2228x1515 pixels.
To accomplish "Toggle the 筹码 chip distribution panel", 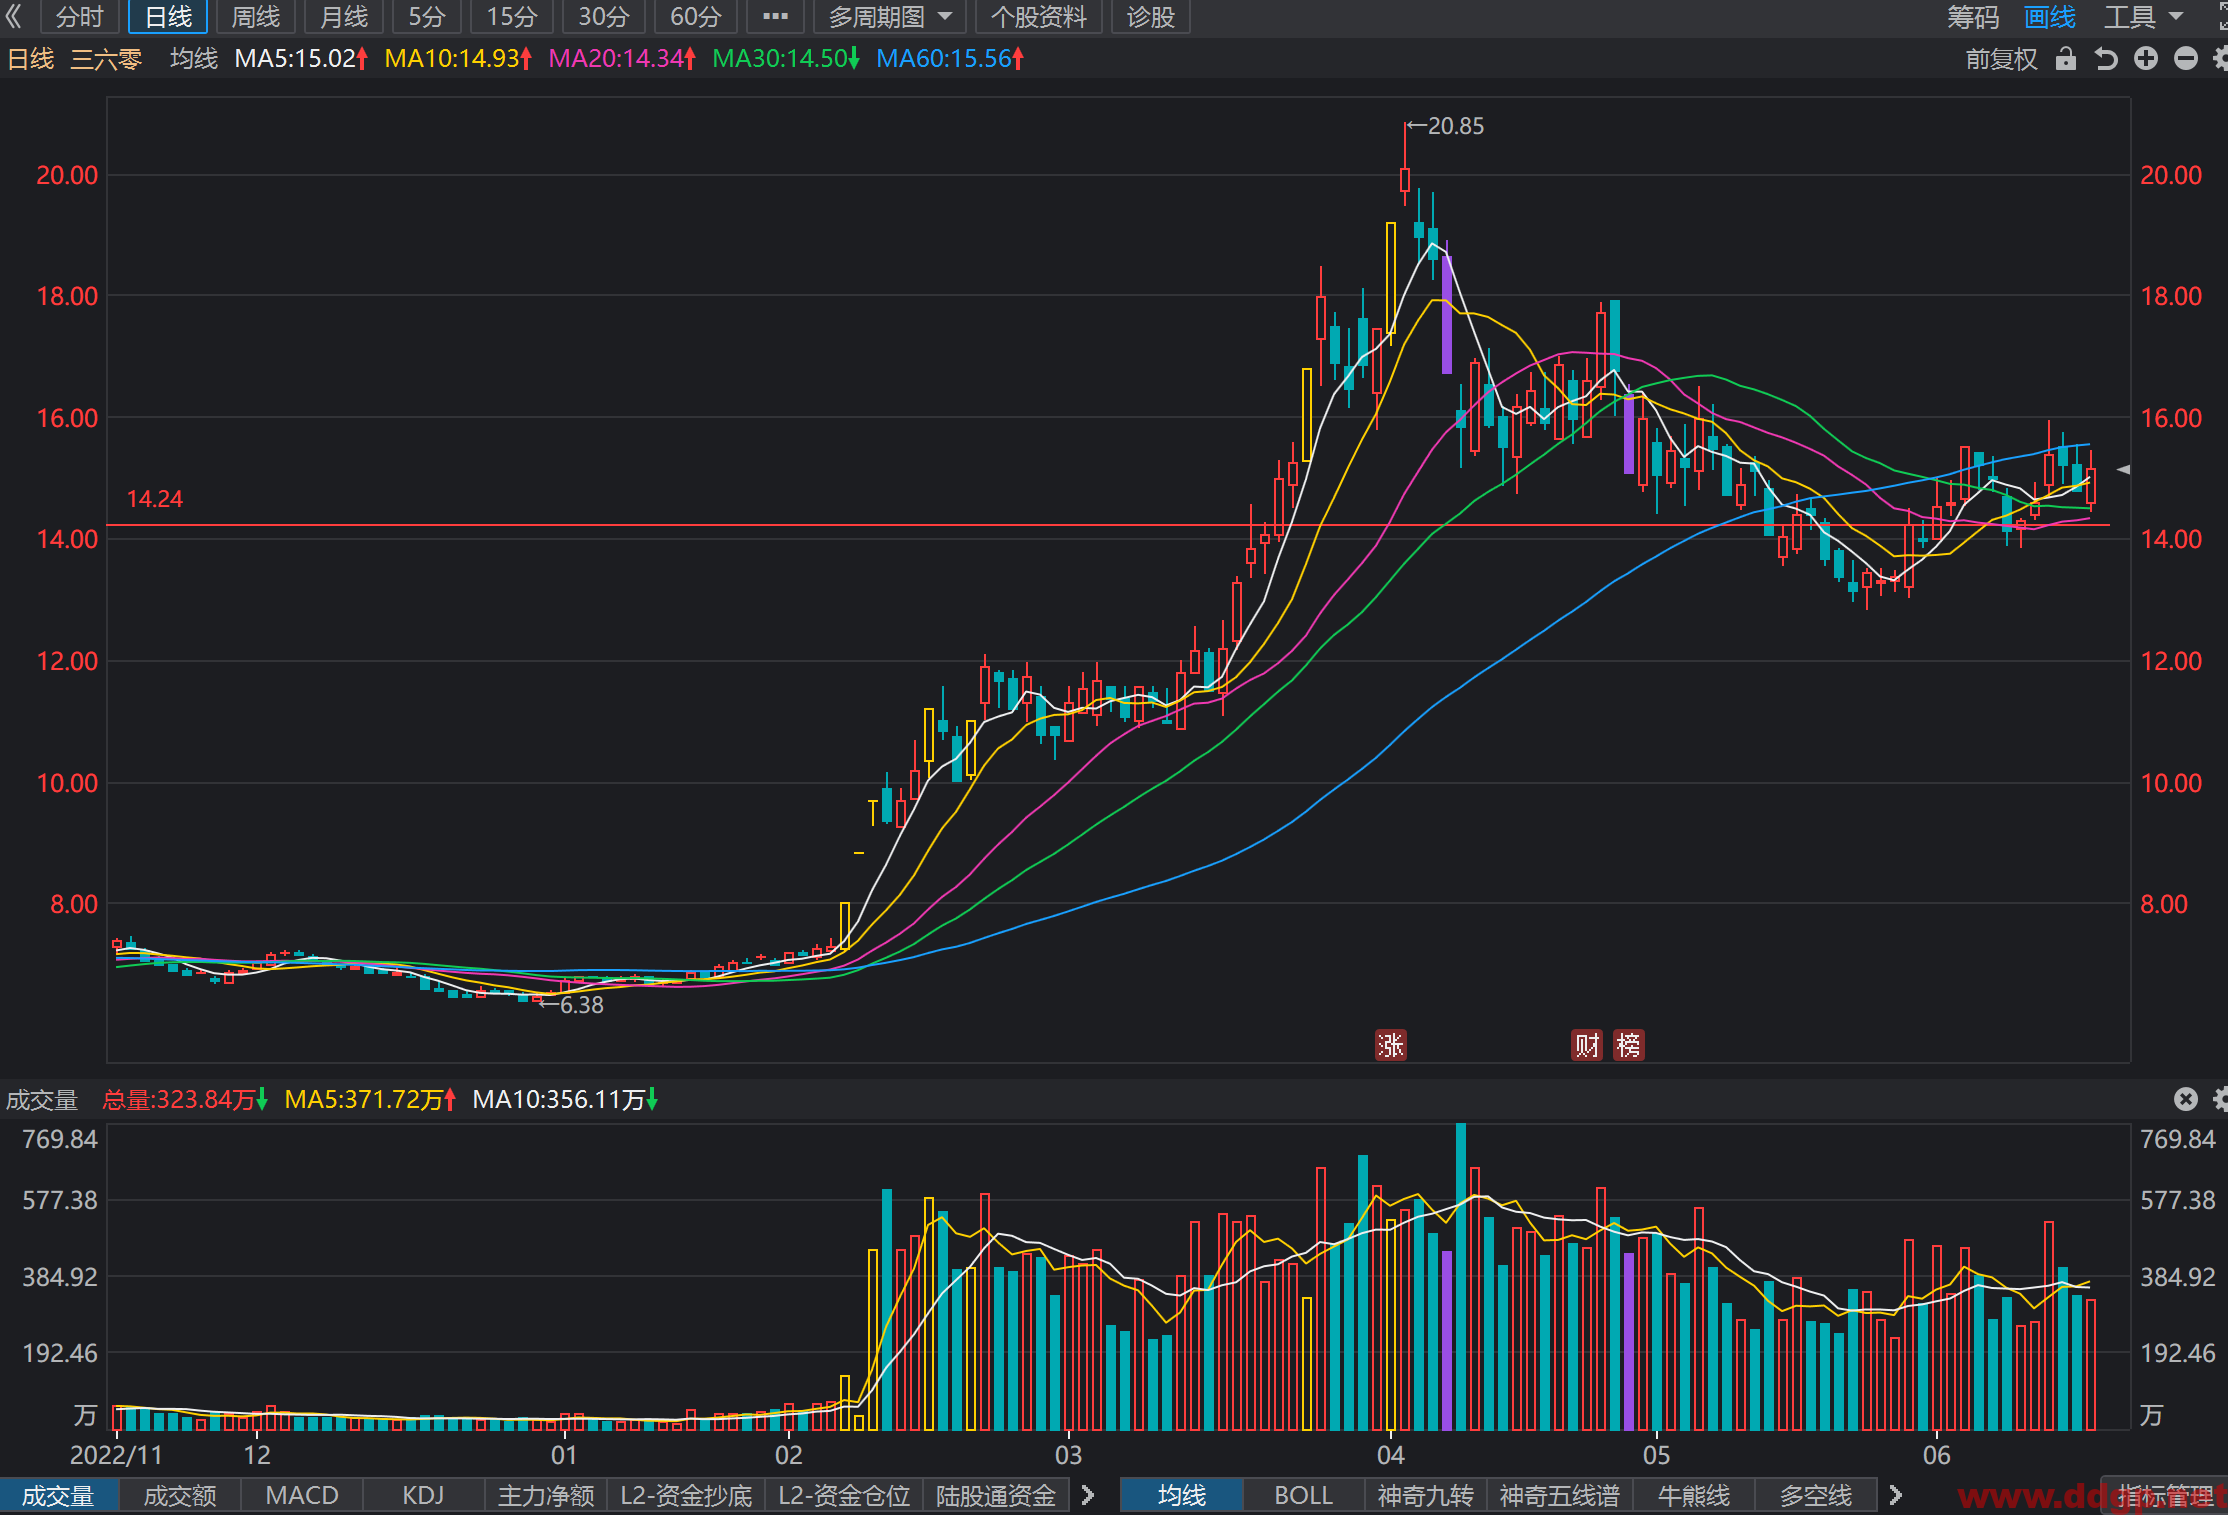I will (1973, 17).
